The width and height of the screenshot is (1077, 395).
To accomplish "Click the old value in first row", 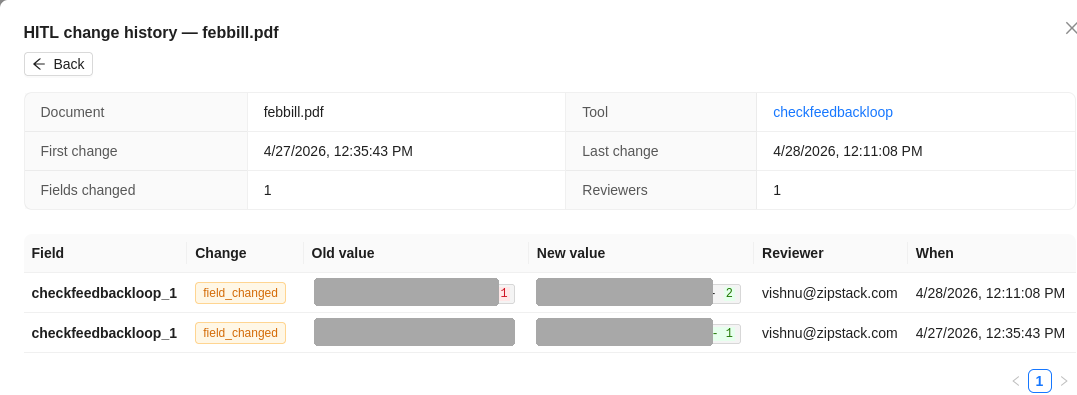I will coord(414,293).
